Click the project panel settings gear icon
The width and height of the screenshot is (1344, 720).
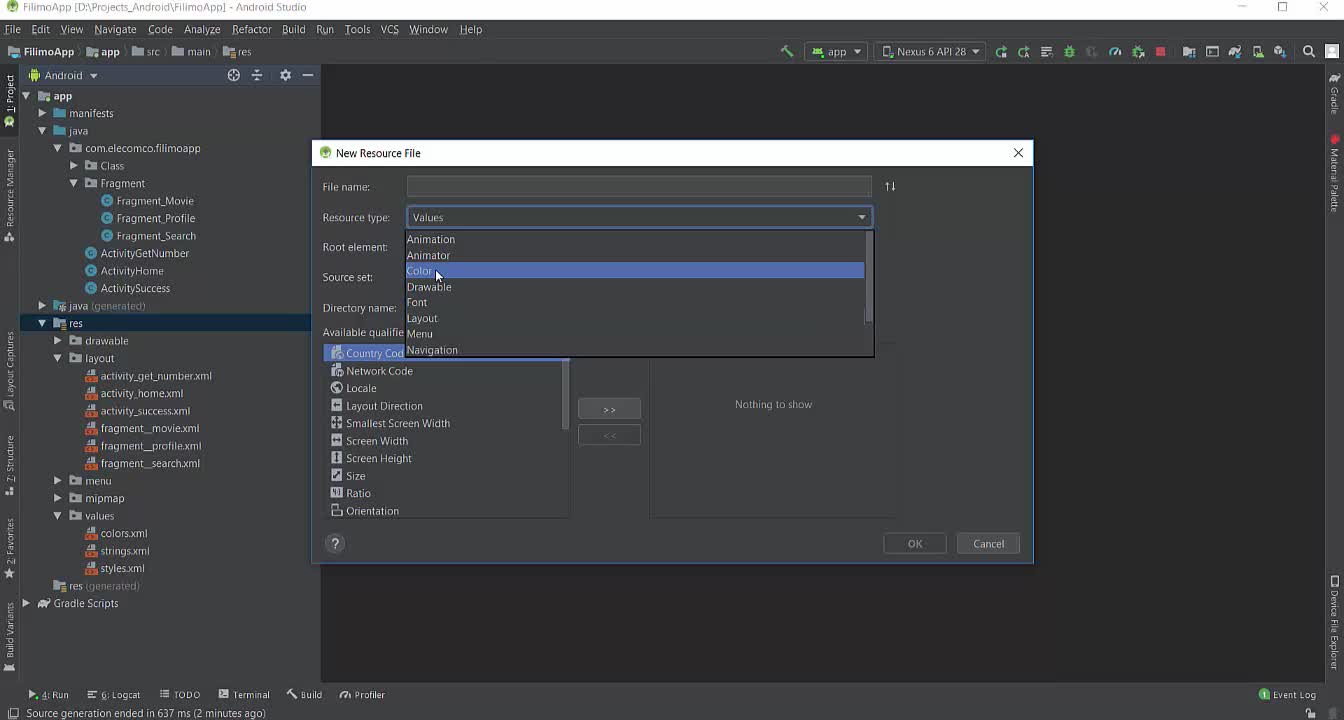coord(285,75)
